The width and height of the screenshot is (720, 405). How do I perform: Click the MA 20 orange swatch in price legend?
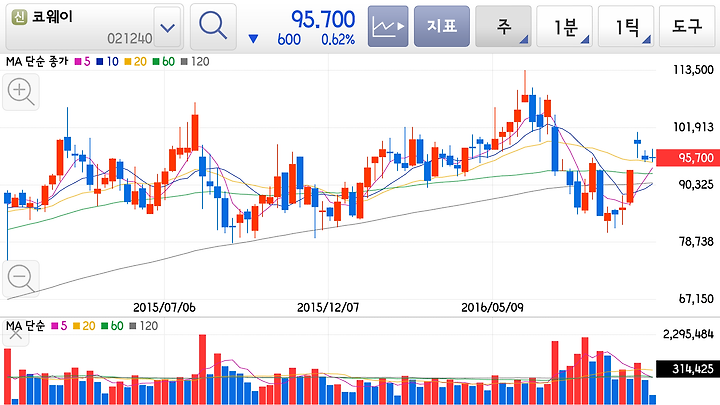pyautogui.click(x=128, y=62)
